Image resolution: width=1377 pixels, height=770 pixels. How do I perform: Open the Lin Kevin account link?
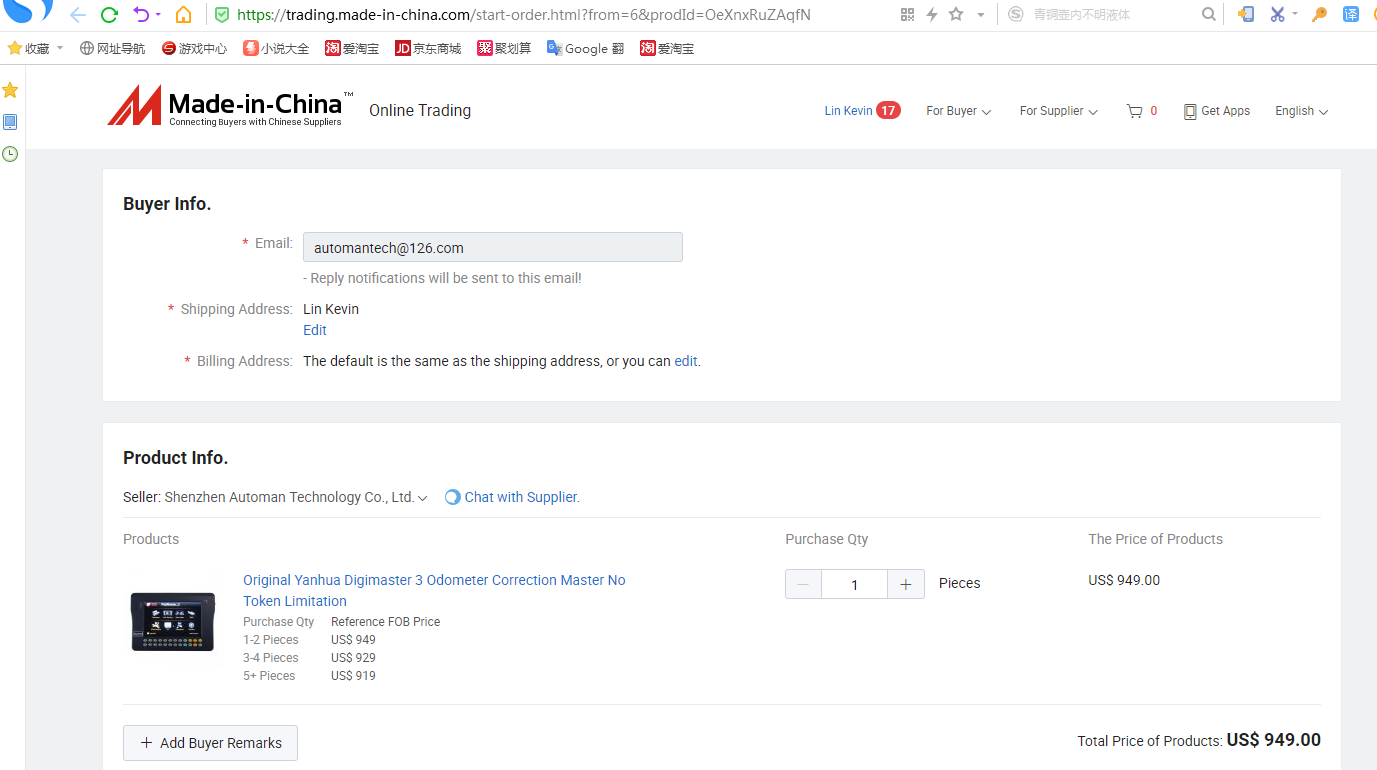pos(848,111)
